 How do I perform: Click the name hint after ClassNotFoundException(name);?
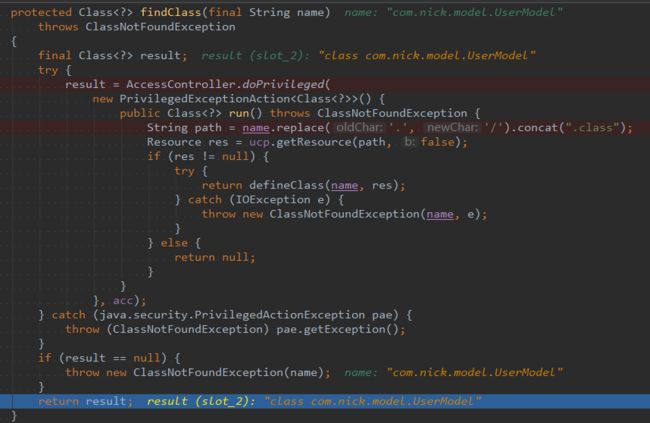point(454,373)
